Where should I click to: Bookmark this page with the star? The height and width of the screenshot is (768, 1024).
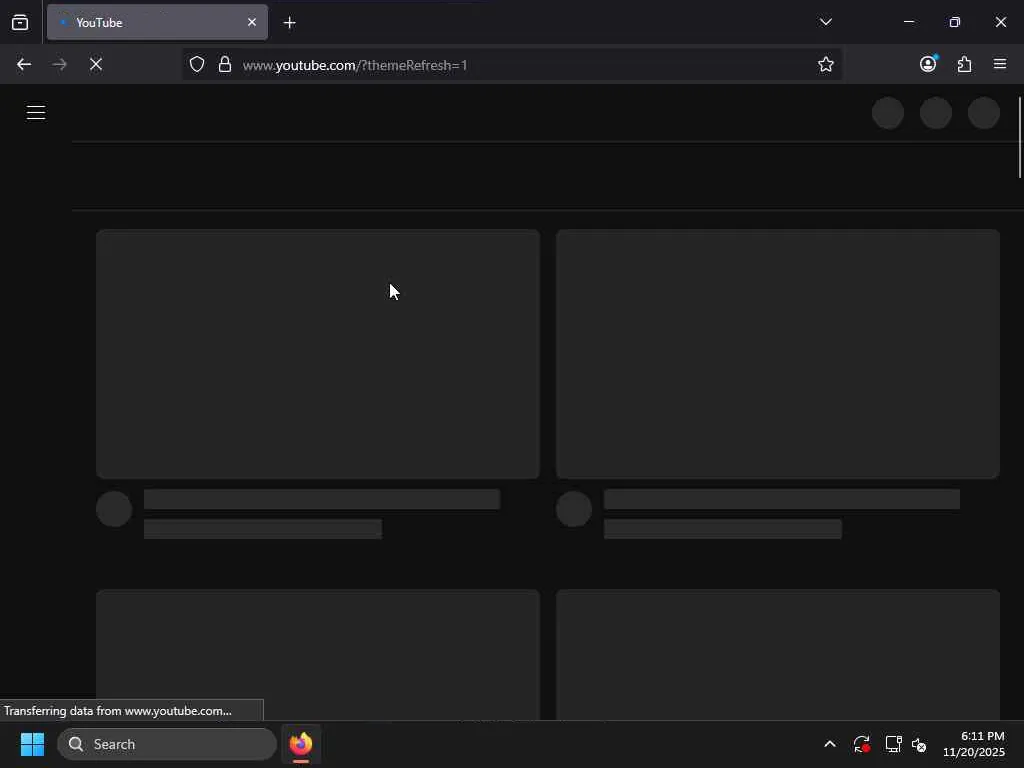click(825, 64)
